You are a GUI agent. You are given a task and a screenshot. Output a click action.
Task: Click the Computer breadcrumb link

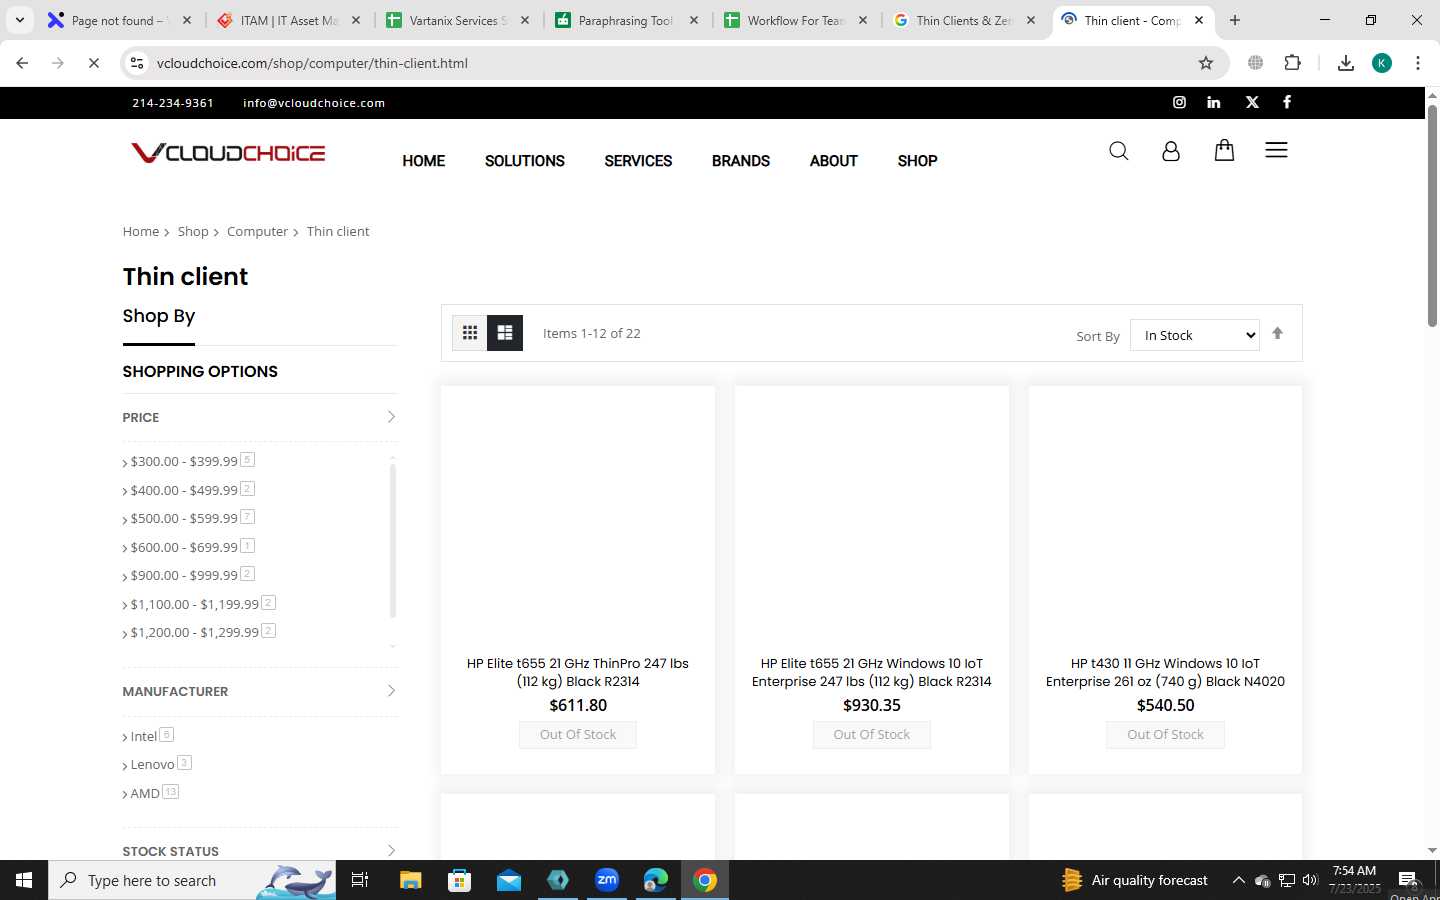(257, 231)
